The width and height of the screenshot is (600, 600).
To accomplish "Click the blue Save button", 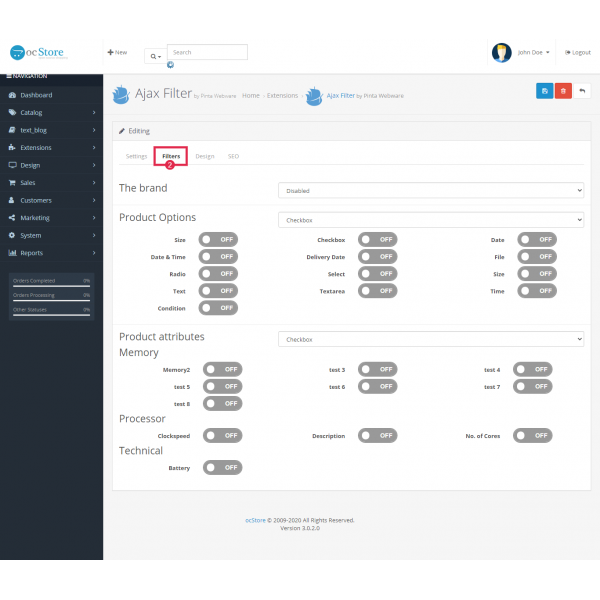I will 545,91.
